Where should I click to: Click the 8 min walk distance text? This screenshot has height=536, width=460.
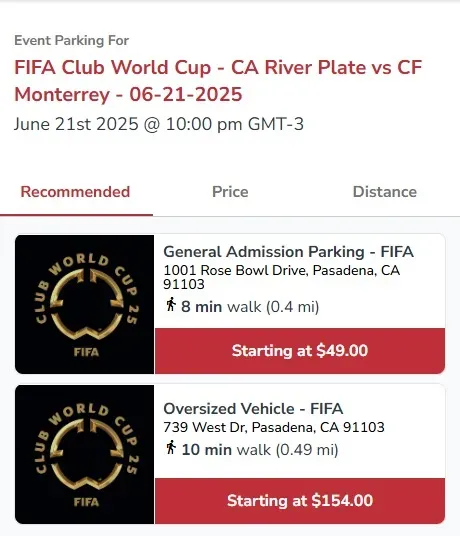click(x=250, y=307)
